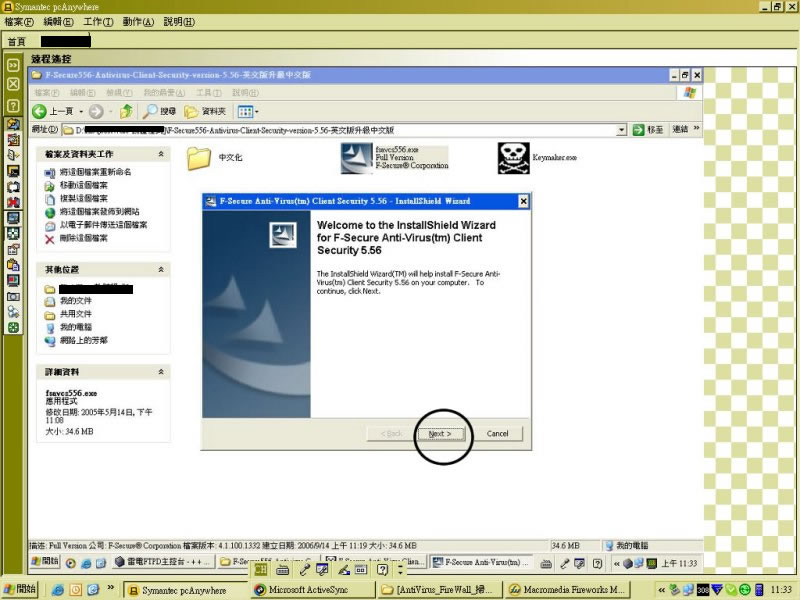Click the question mark on floating language bar
Image resolution: width=800 pixels, height=600 pixels.
click(382, 570)
